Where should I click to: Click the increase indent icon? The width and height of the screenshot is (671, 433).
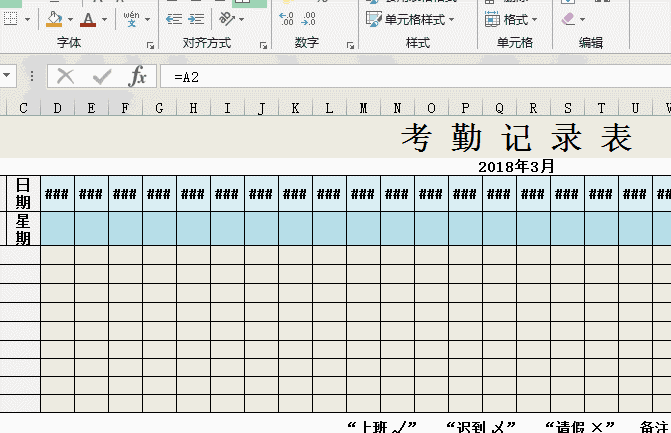click(196, 19)
